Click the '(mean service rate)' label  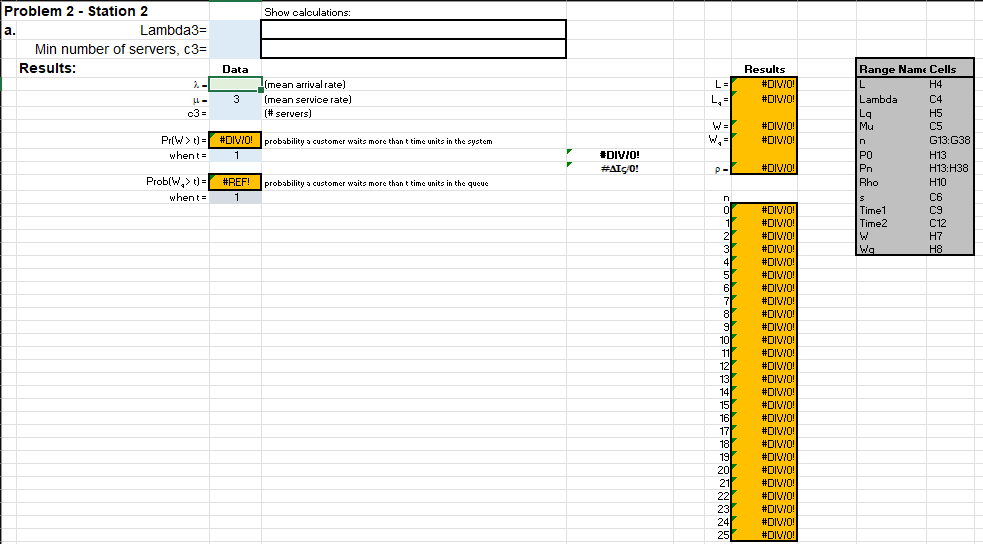click(308, 100)
